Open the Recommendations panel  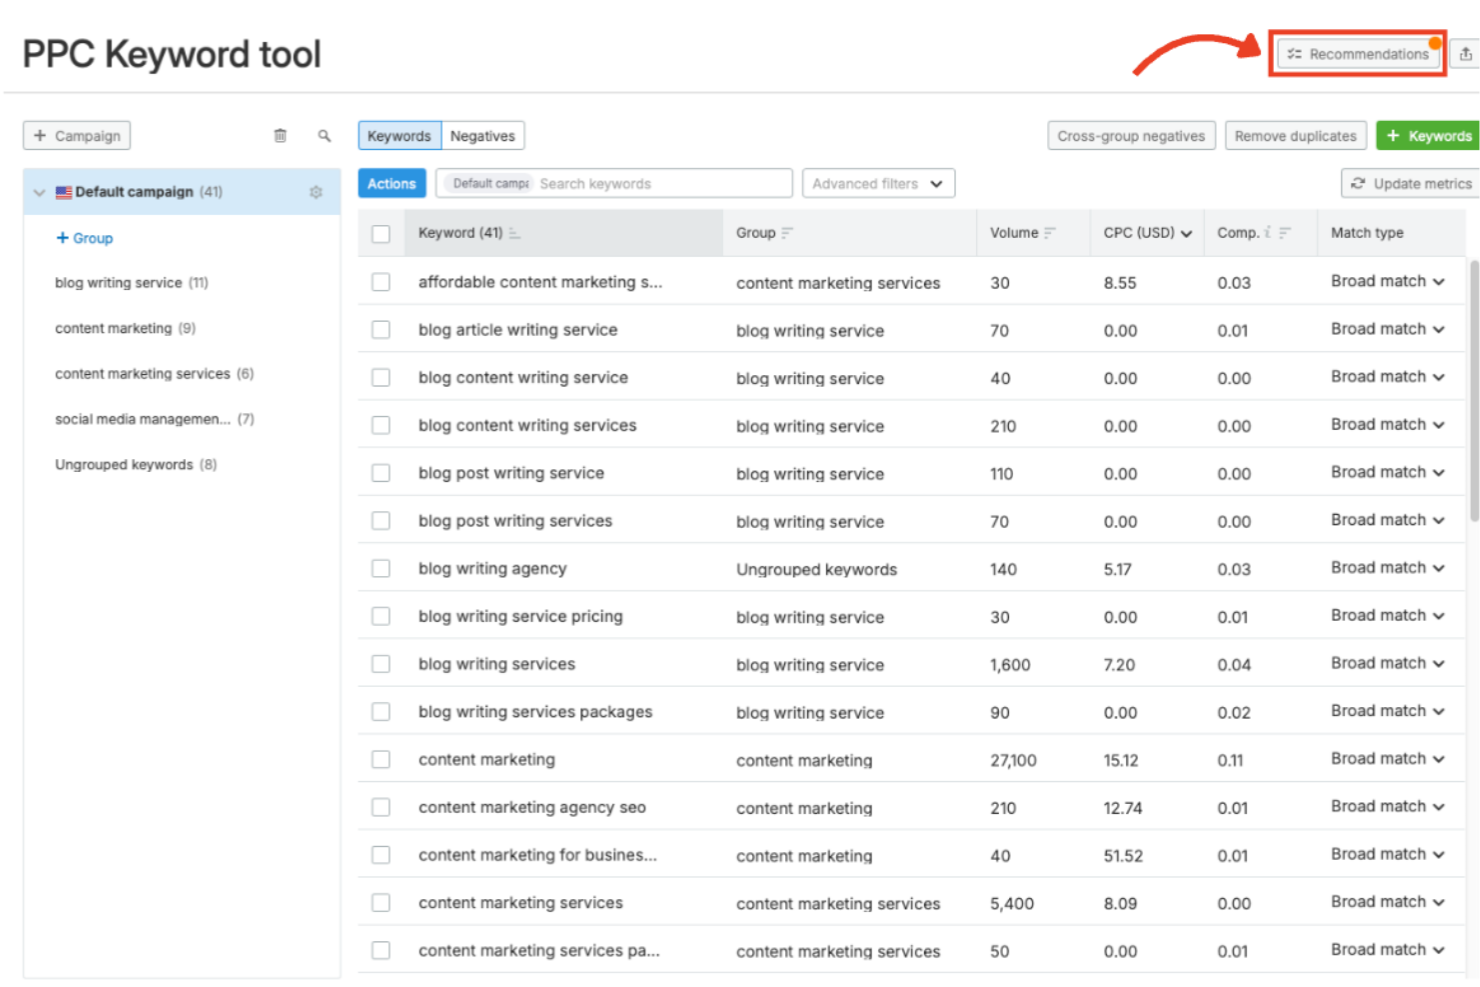1358,54
